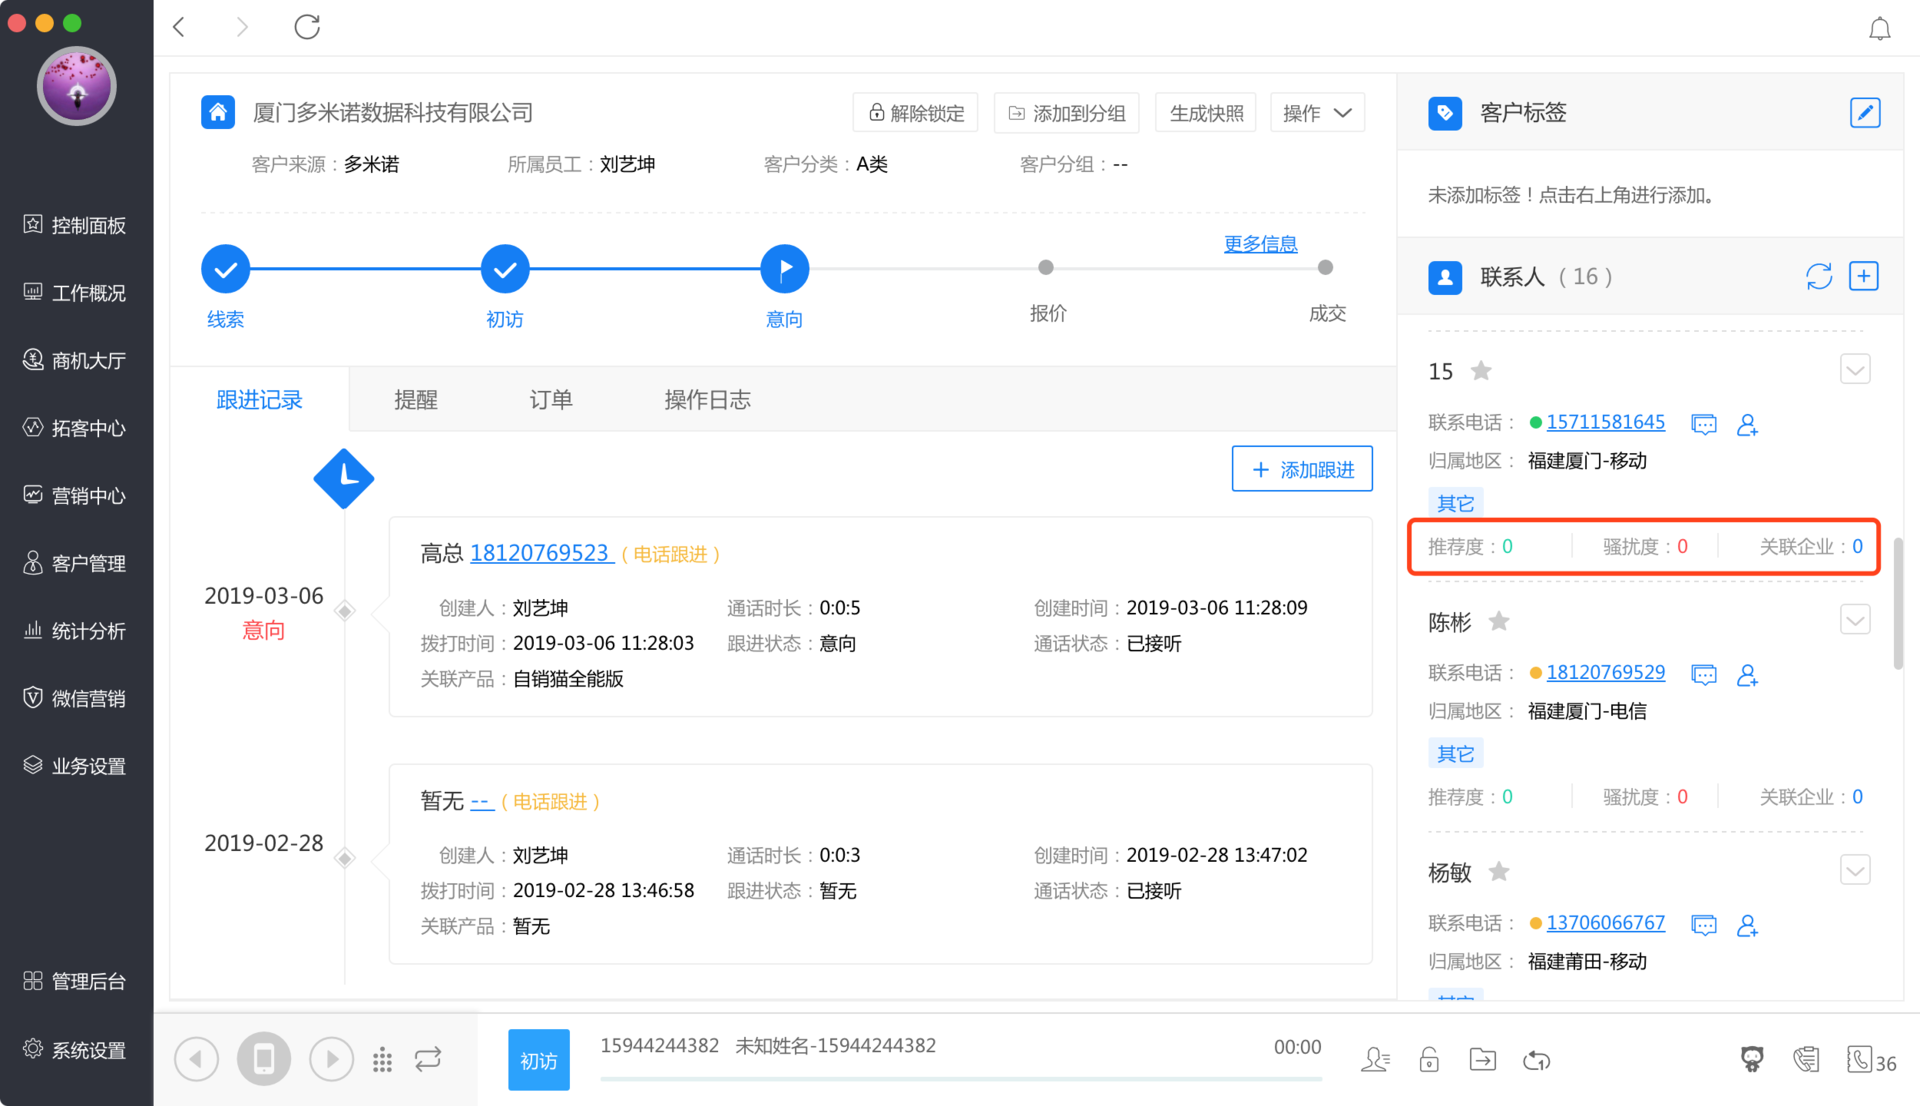Switch to the 跟进记录 tab
The image size is (1920, 1106).
tap(260, 400)
